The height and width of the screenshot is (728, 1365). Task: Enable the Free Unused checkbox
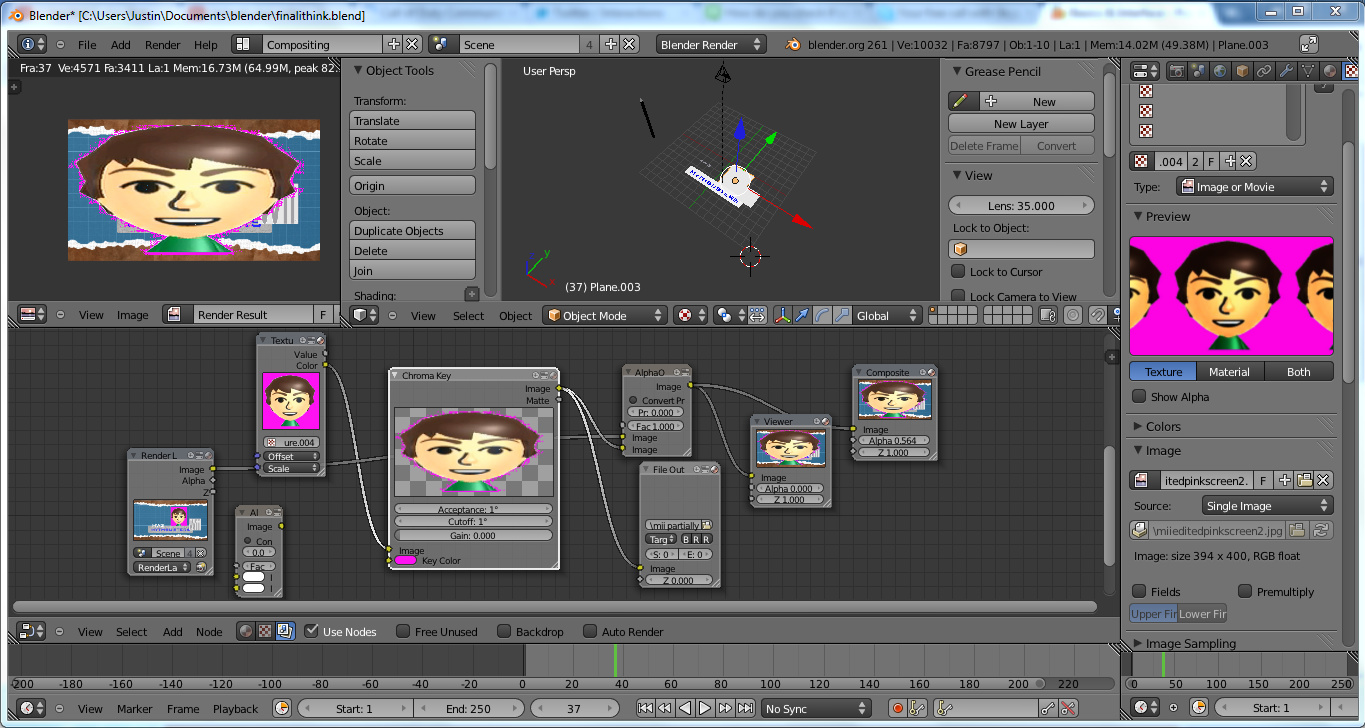[x=403, y=631]
